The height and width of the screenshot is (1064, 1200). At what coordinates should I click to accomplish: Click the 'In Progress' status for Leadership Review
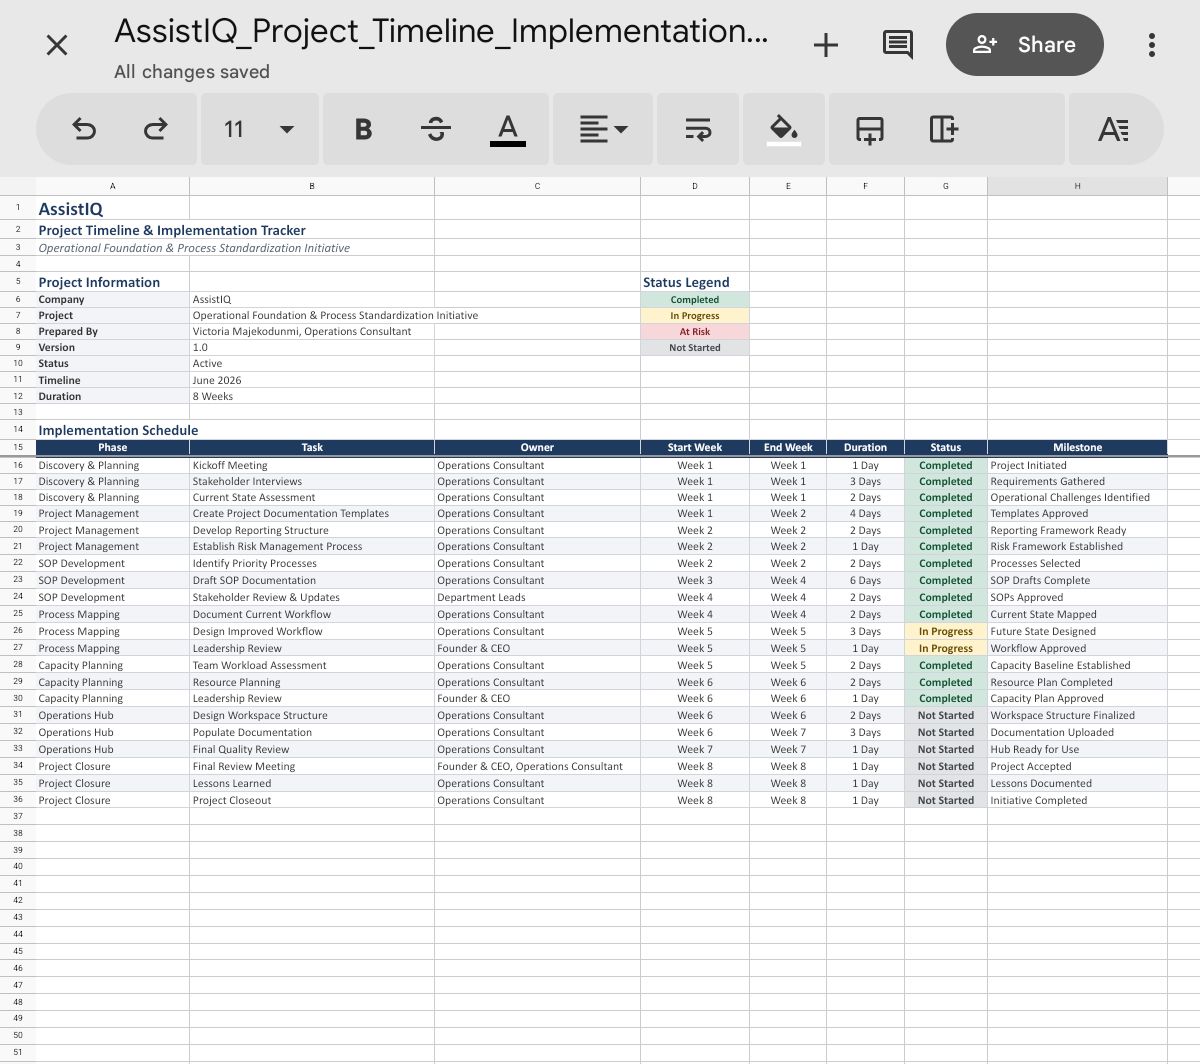pyautogui.click(x=945, y=648)
